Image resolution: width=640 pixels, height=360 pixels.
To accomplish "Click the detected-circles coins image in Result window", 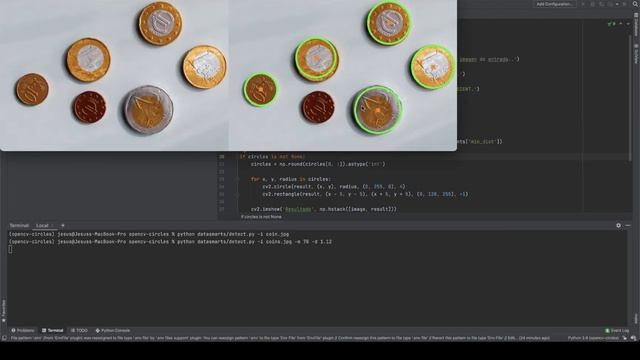I will tap(343, 75).
